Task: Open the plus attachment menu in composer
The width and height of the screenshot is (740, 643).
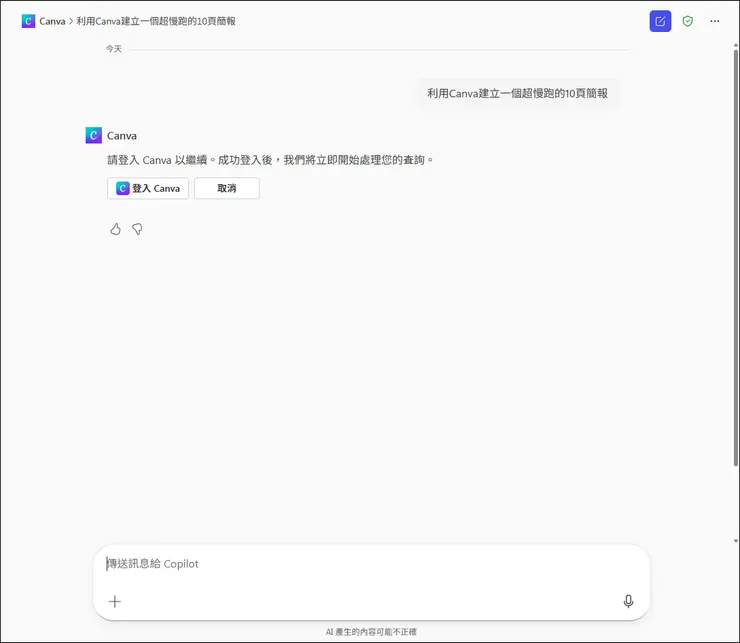Action: 115,601
